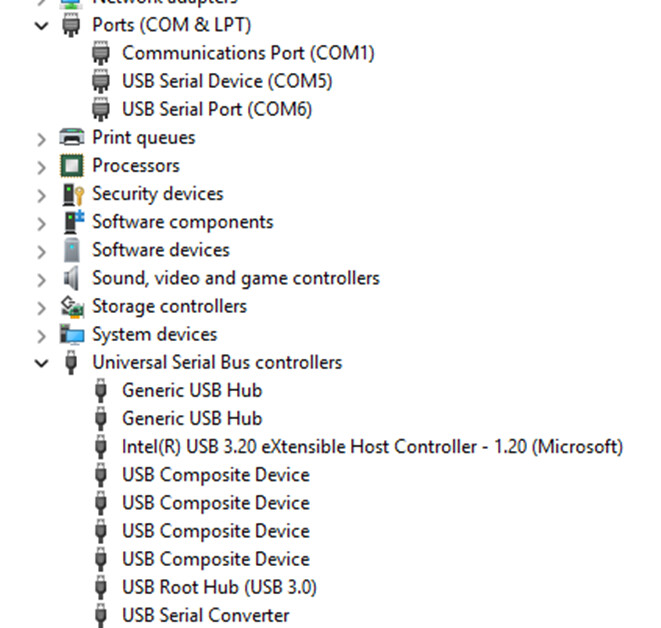Select USB Root Hub (USB 3.0)

click(219, 587)
